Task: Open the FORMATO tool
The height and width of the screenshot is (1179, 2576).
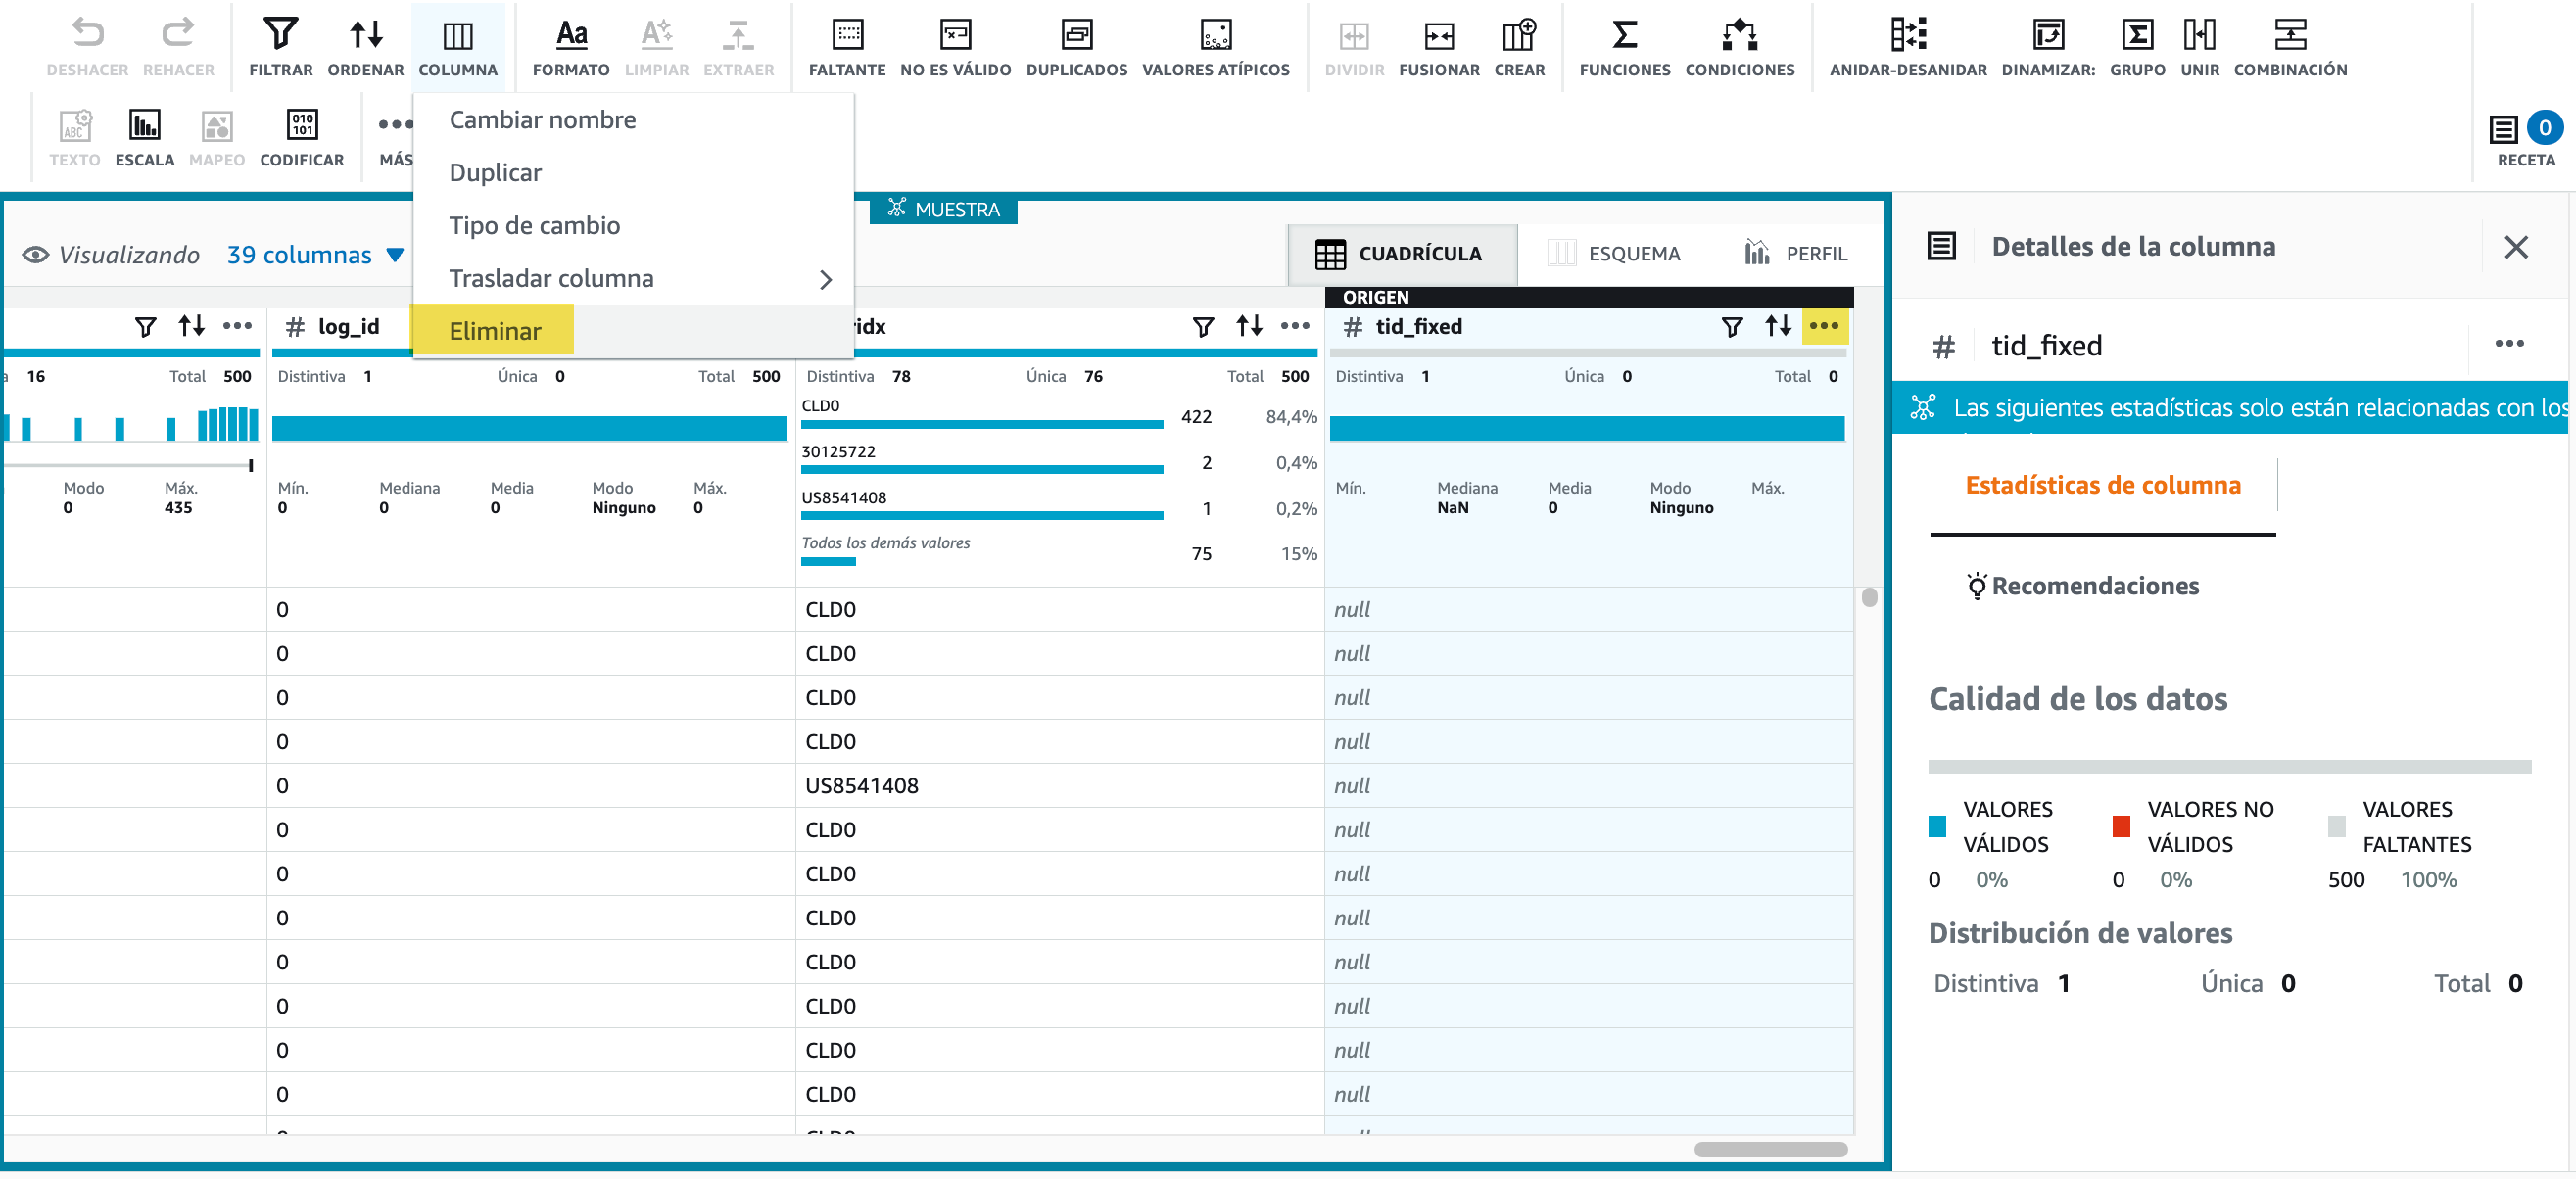Action: (571, 46)
